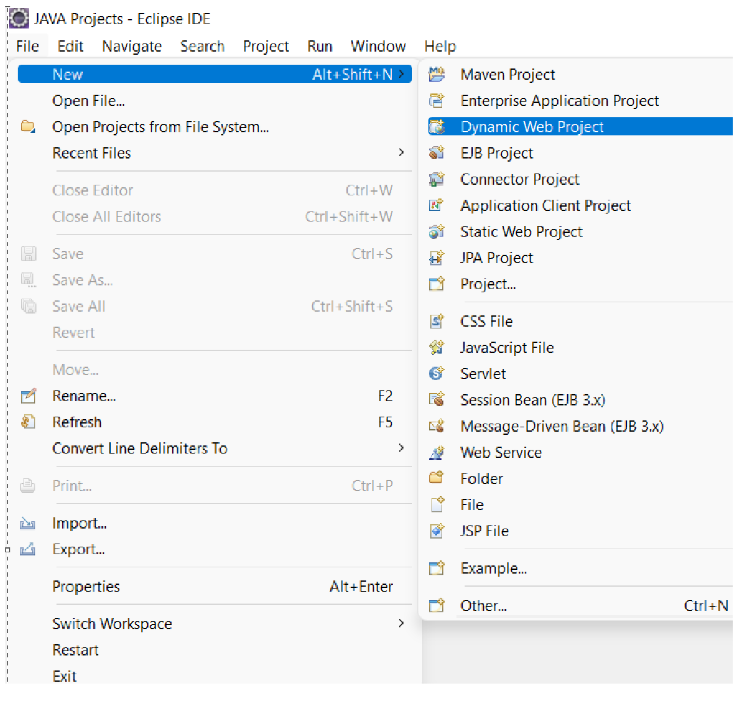The image size is (752, 703).
Task: Open the Project menu
Action: (266, 46)
